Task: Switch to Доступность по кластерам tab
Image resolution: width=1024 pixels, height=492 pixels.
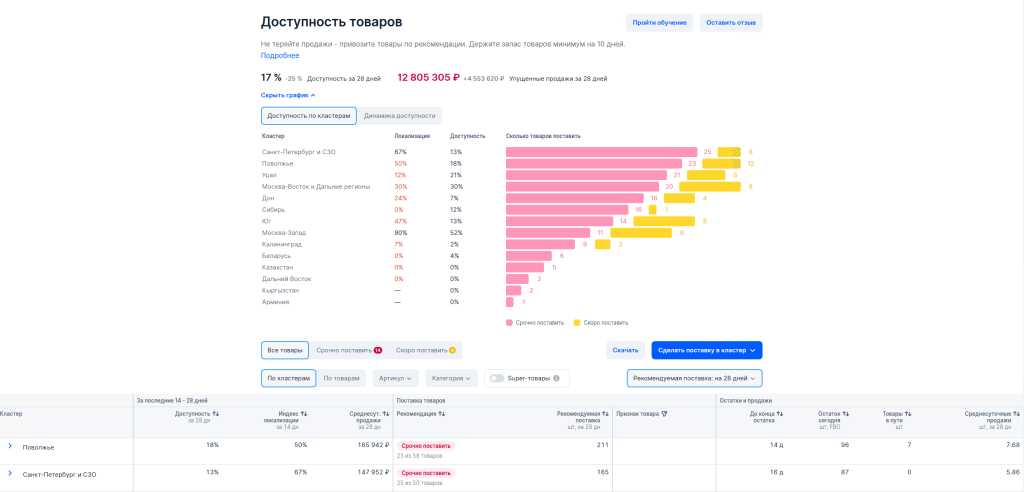Action: click(308, 116)
